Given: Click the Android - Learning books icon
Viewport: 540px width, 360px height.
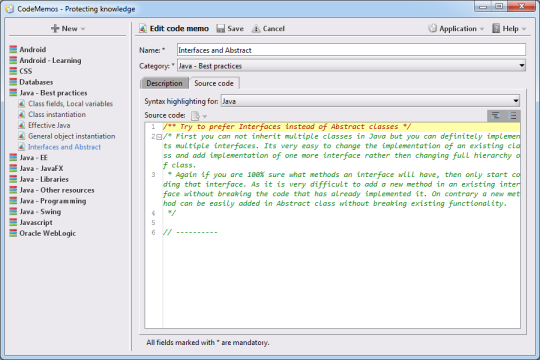Looking at the screenshot, I should point(13,60).
